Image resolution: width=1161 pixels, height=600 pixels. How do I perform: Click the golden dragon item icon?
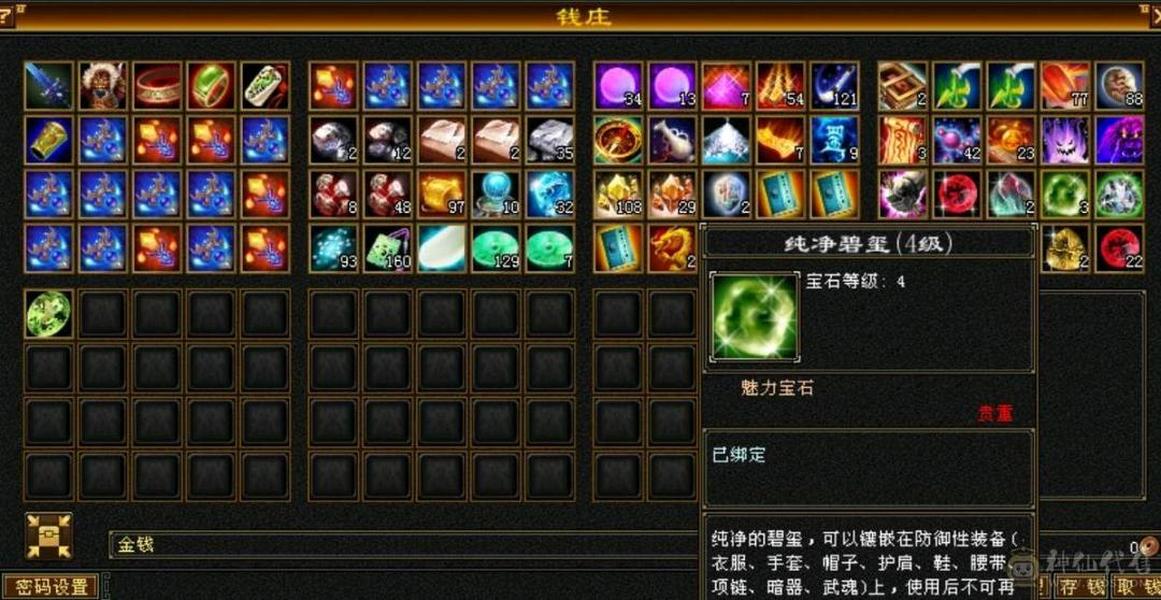tap(672, 248)
